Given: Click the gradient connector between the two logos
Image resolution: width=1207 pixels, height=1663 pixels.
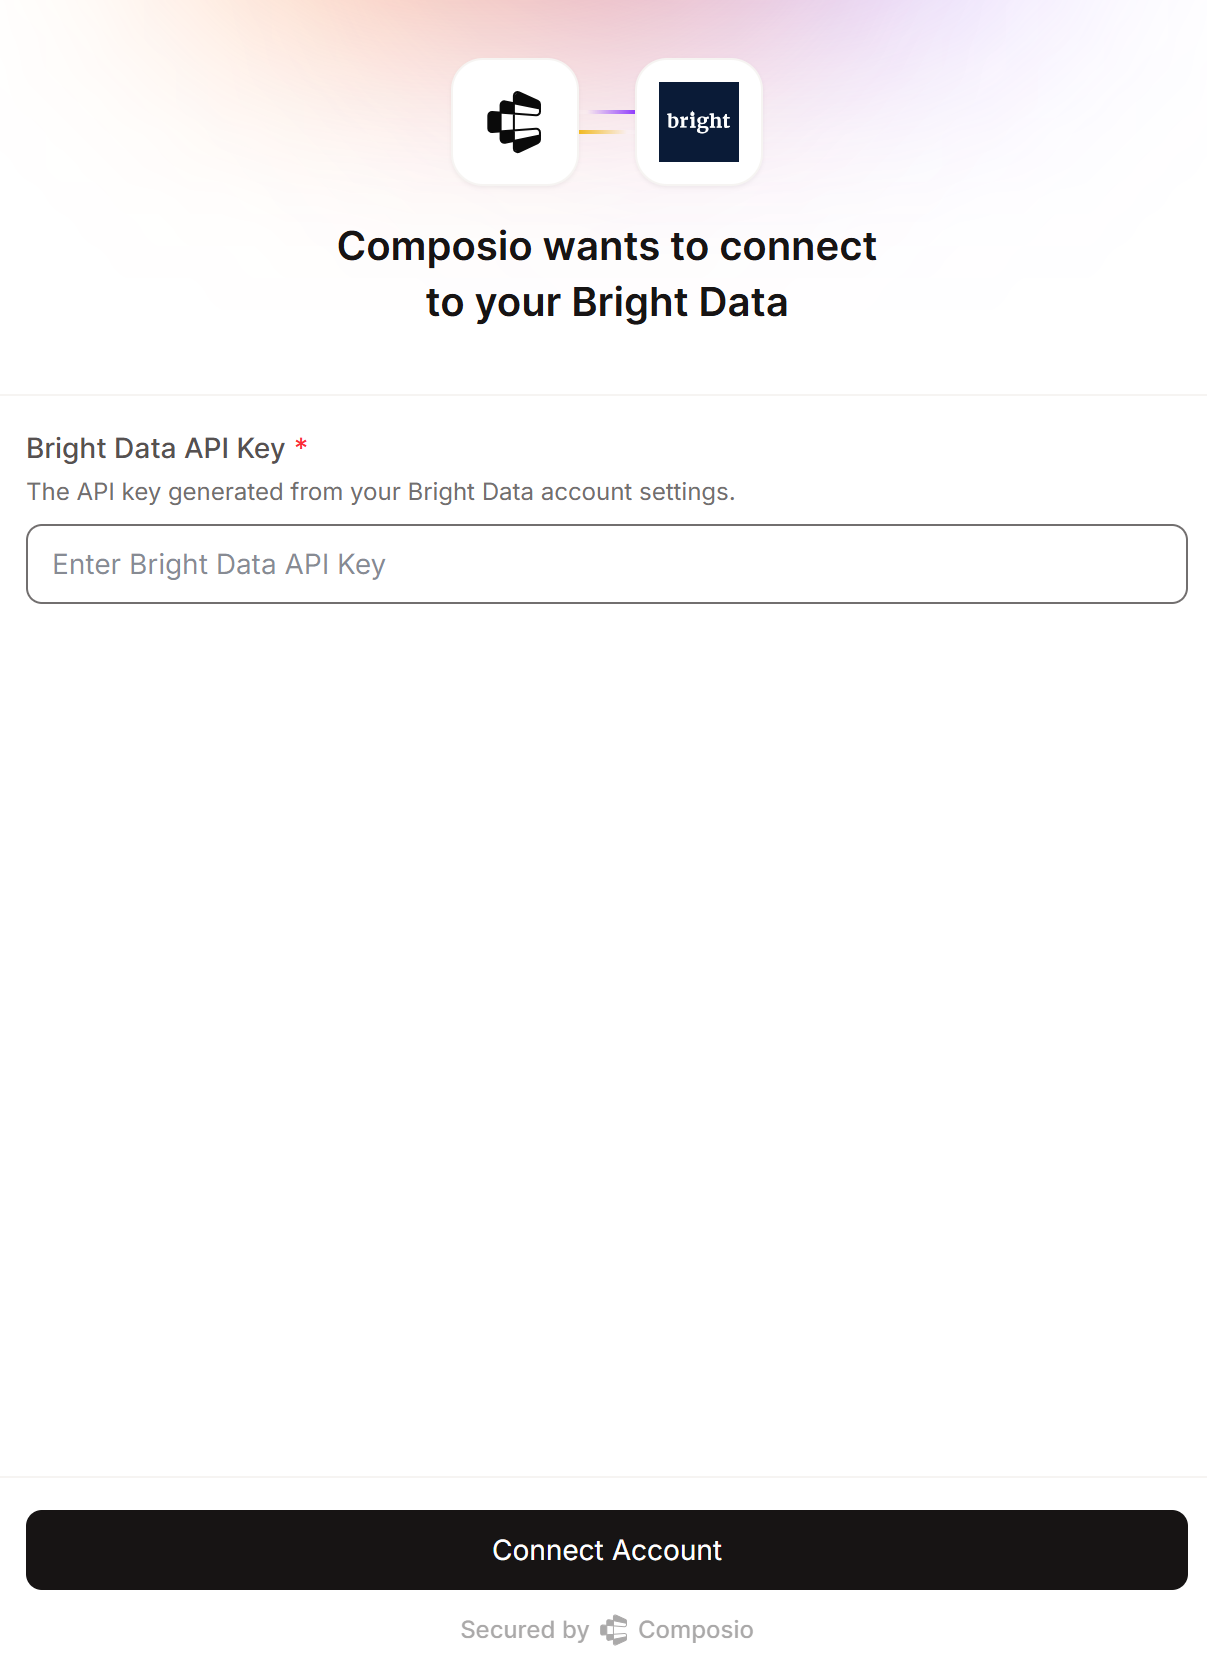Looking at the screenshot, I should pyautogui.click(x=608, y=120).
